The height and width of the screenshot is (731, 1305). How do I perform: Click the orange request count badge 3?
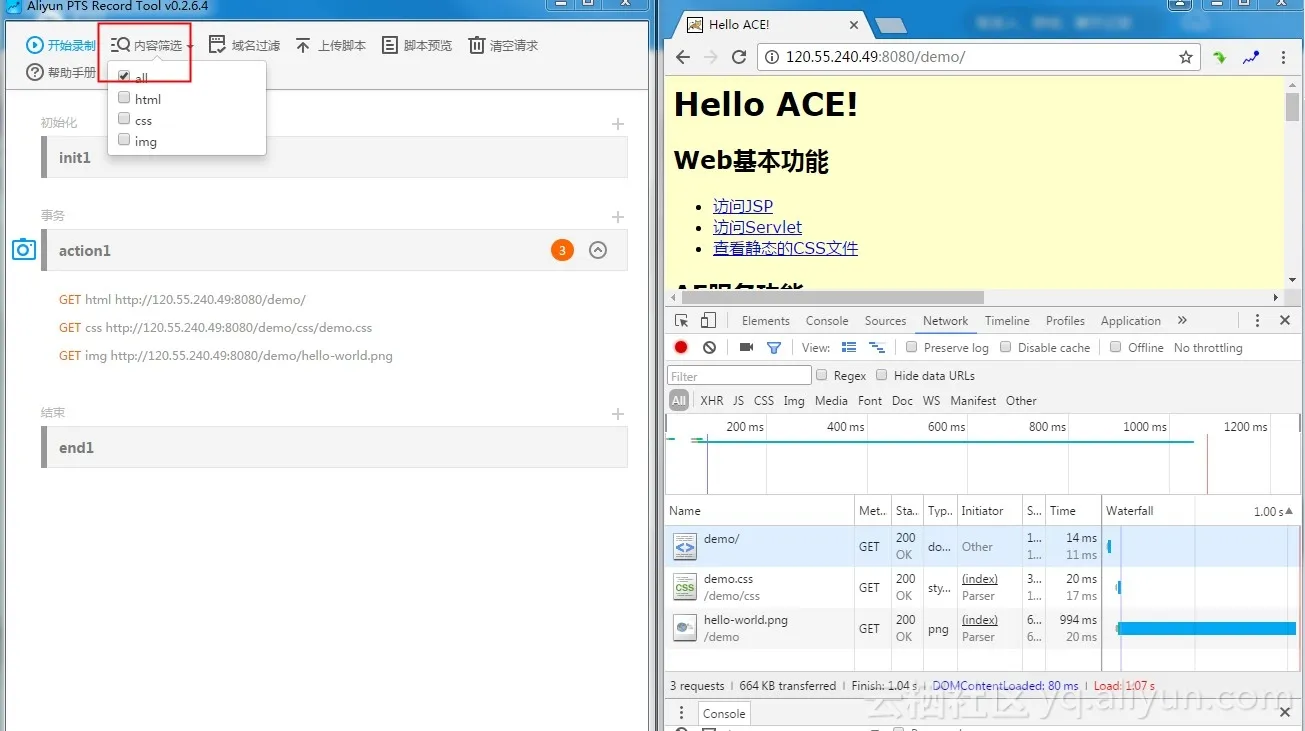click(x=562, y=250)
